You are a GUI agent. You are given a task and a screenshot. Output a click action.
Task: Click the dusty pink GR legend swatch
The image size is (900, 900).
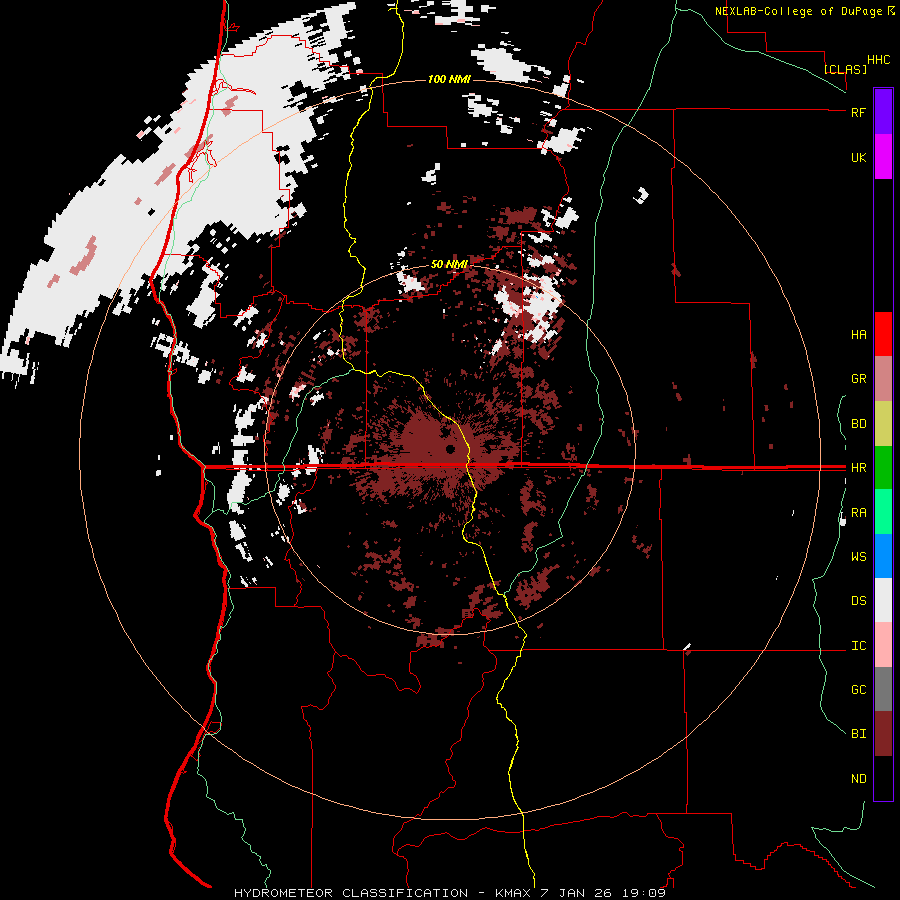[883, 378]
